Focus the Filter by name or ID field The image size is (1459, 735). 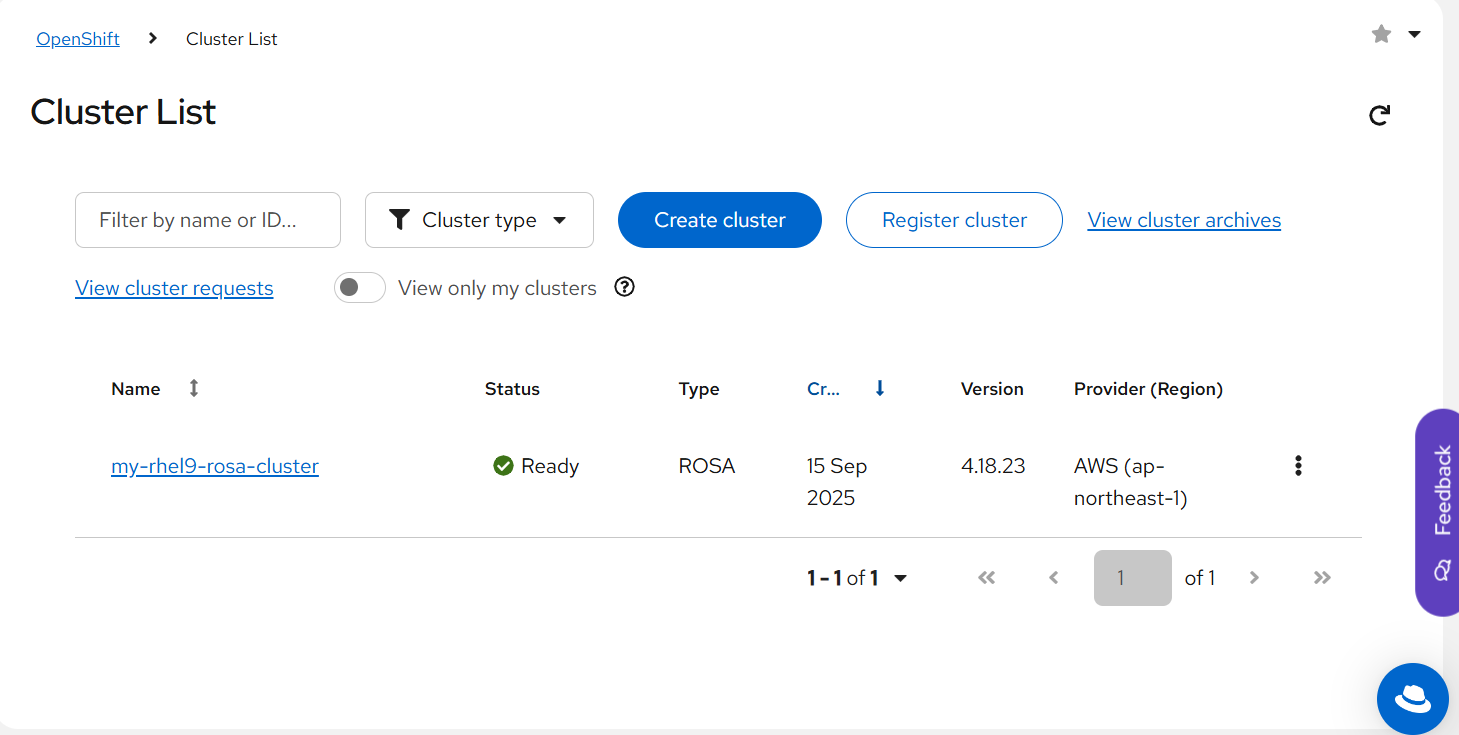tap(208, 220)
